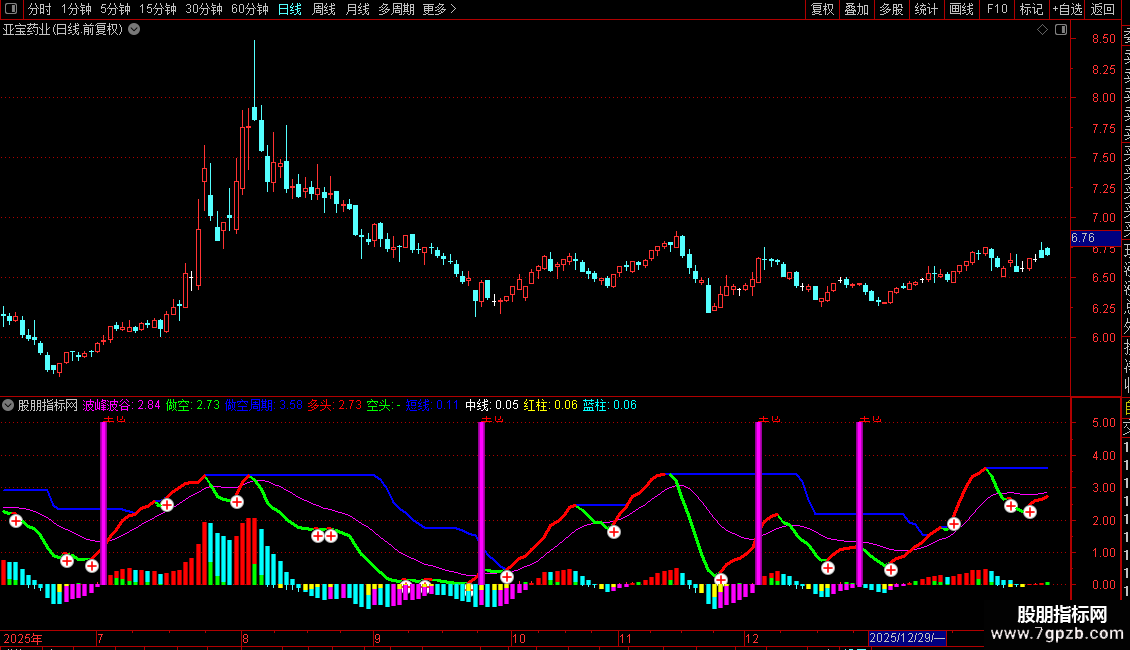1130x650 pixels.
Task: Click the 2025/12/29 date marker on timeline
Action: point(907,638)
